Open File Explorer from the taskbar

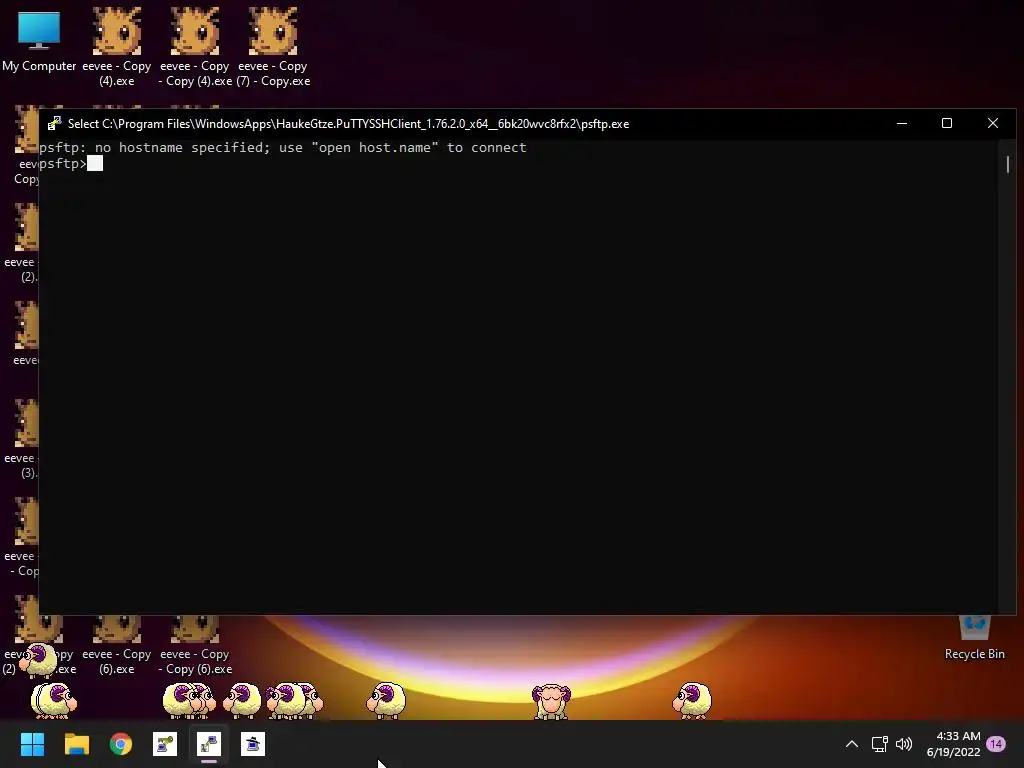76,744
